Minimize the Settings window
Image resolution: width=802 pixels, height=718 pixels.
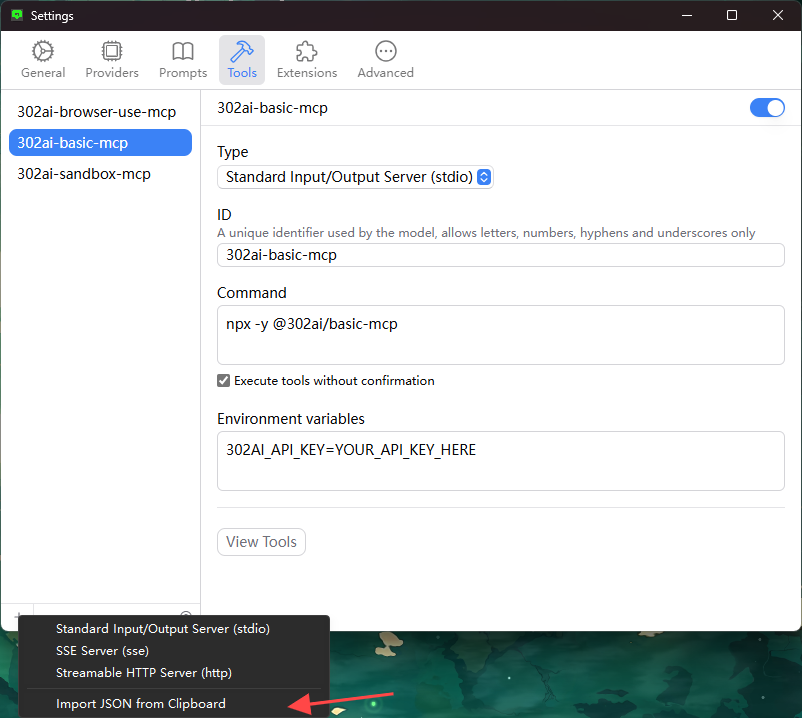(x=687, y=15)
